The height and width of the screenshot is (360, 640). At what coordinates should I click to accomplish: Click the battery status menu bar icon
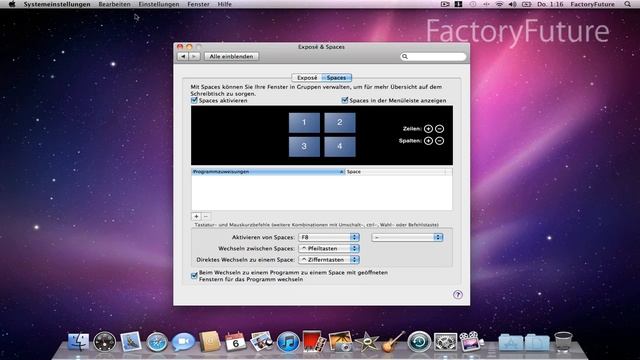527,4
